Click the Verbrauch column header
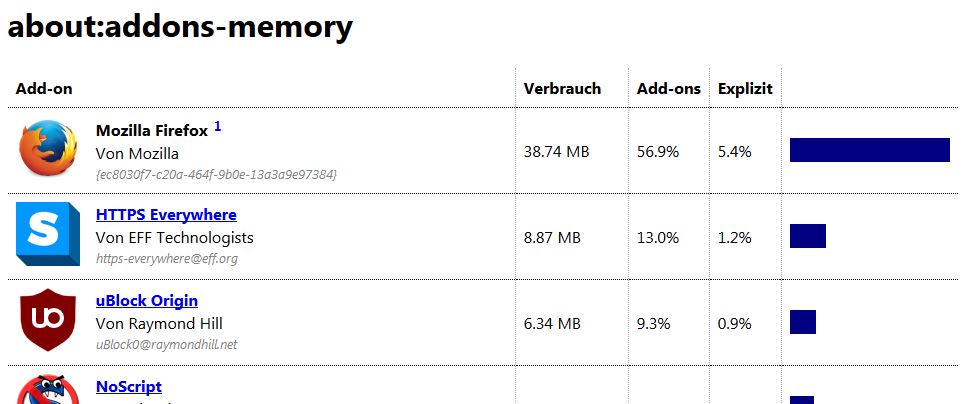Screen dimensions: 968x404 562,88
